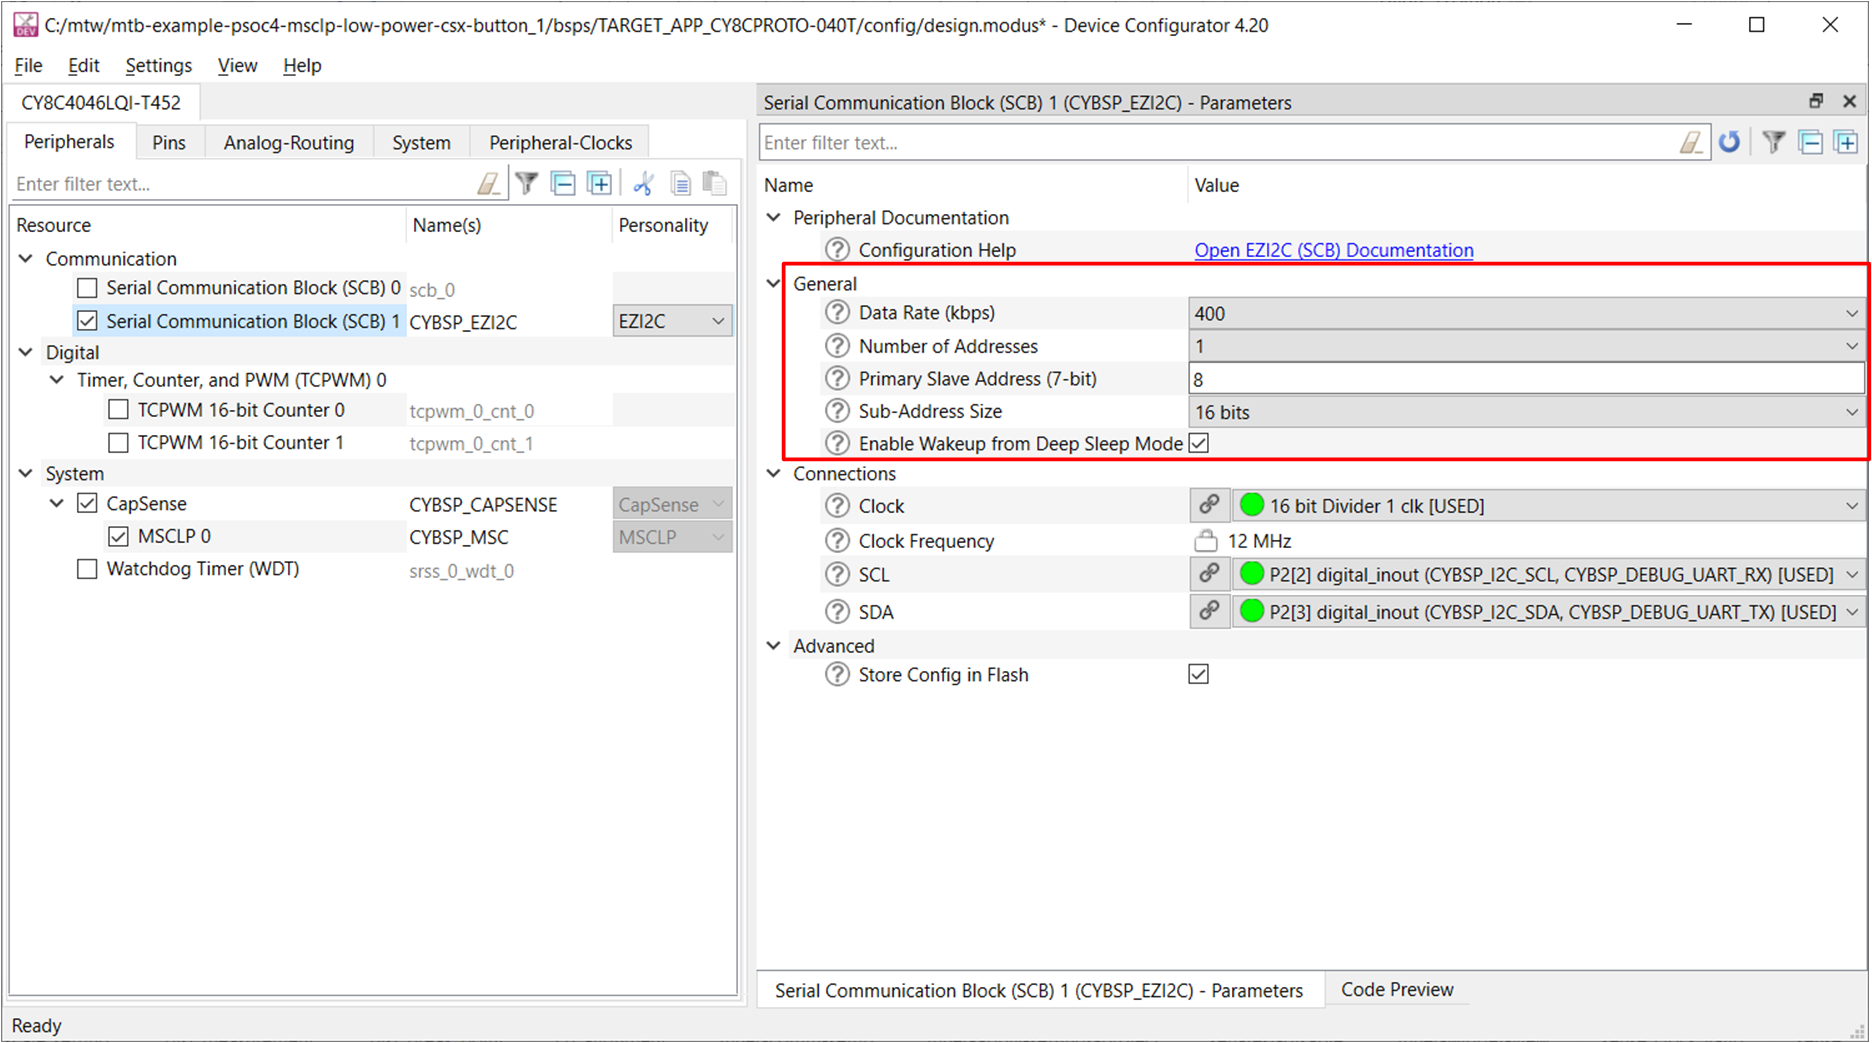Show help for Enable Wakeup from Deep Sleep
The image size is (1872, 1043).
click(x=837, y=443)
